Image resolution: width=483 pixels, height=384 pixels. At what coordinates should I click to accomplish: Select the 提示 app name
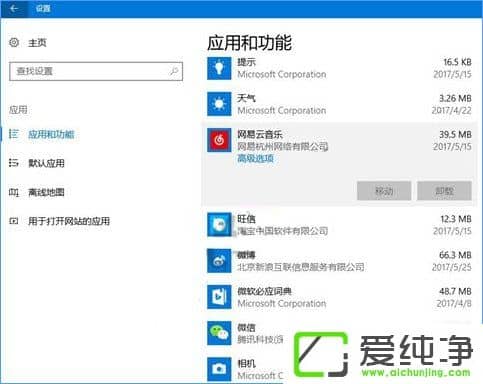[246, 62]
